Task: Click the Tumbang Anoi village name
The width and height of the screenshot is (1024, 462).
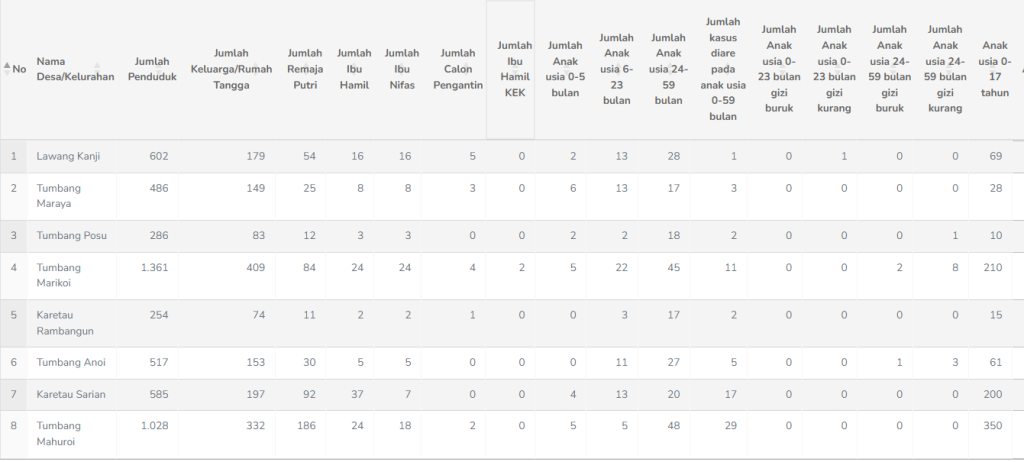Action: point(71,363)
